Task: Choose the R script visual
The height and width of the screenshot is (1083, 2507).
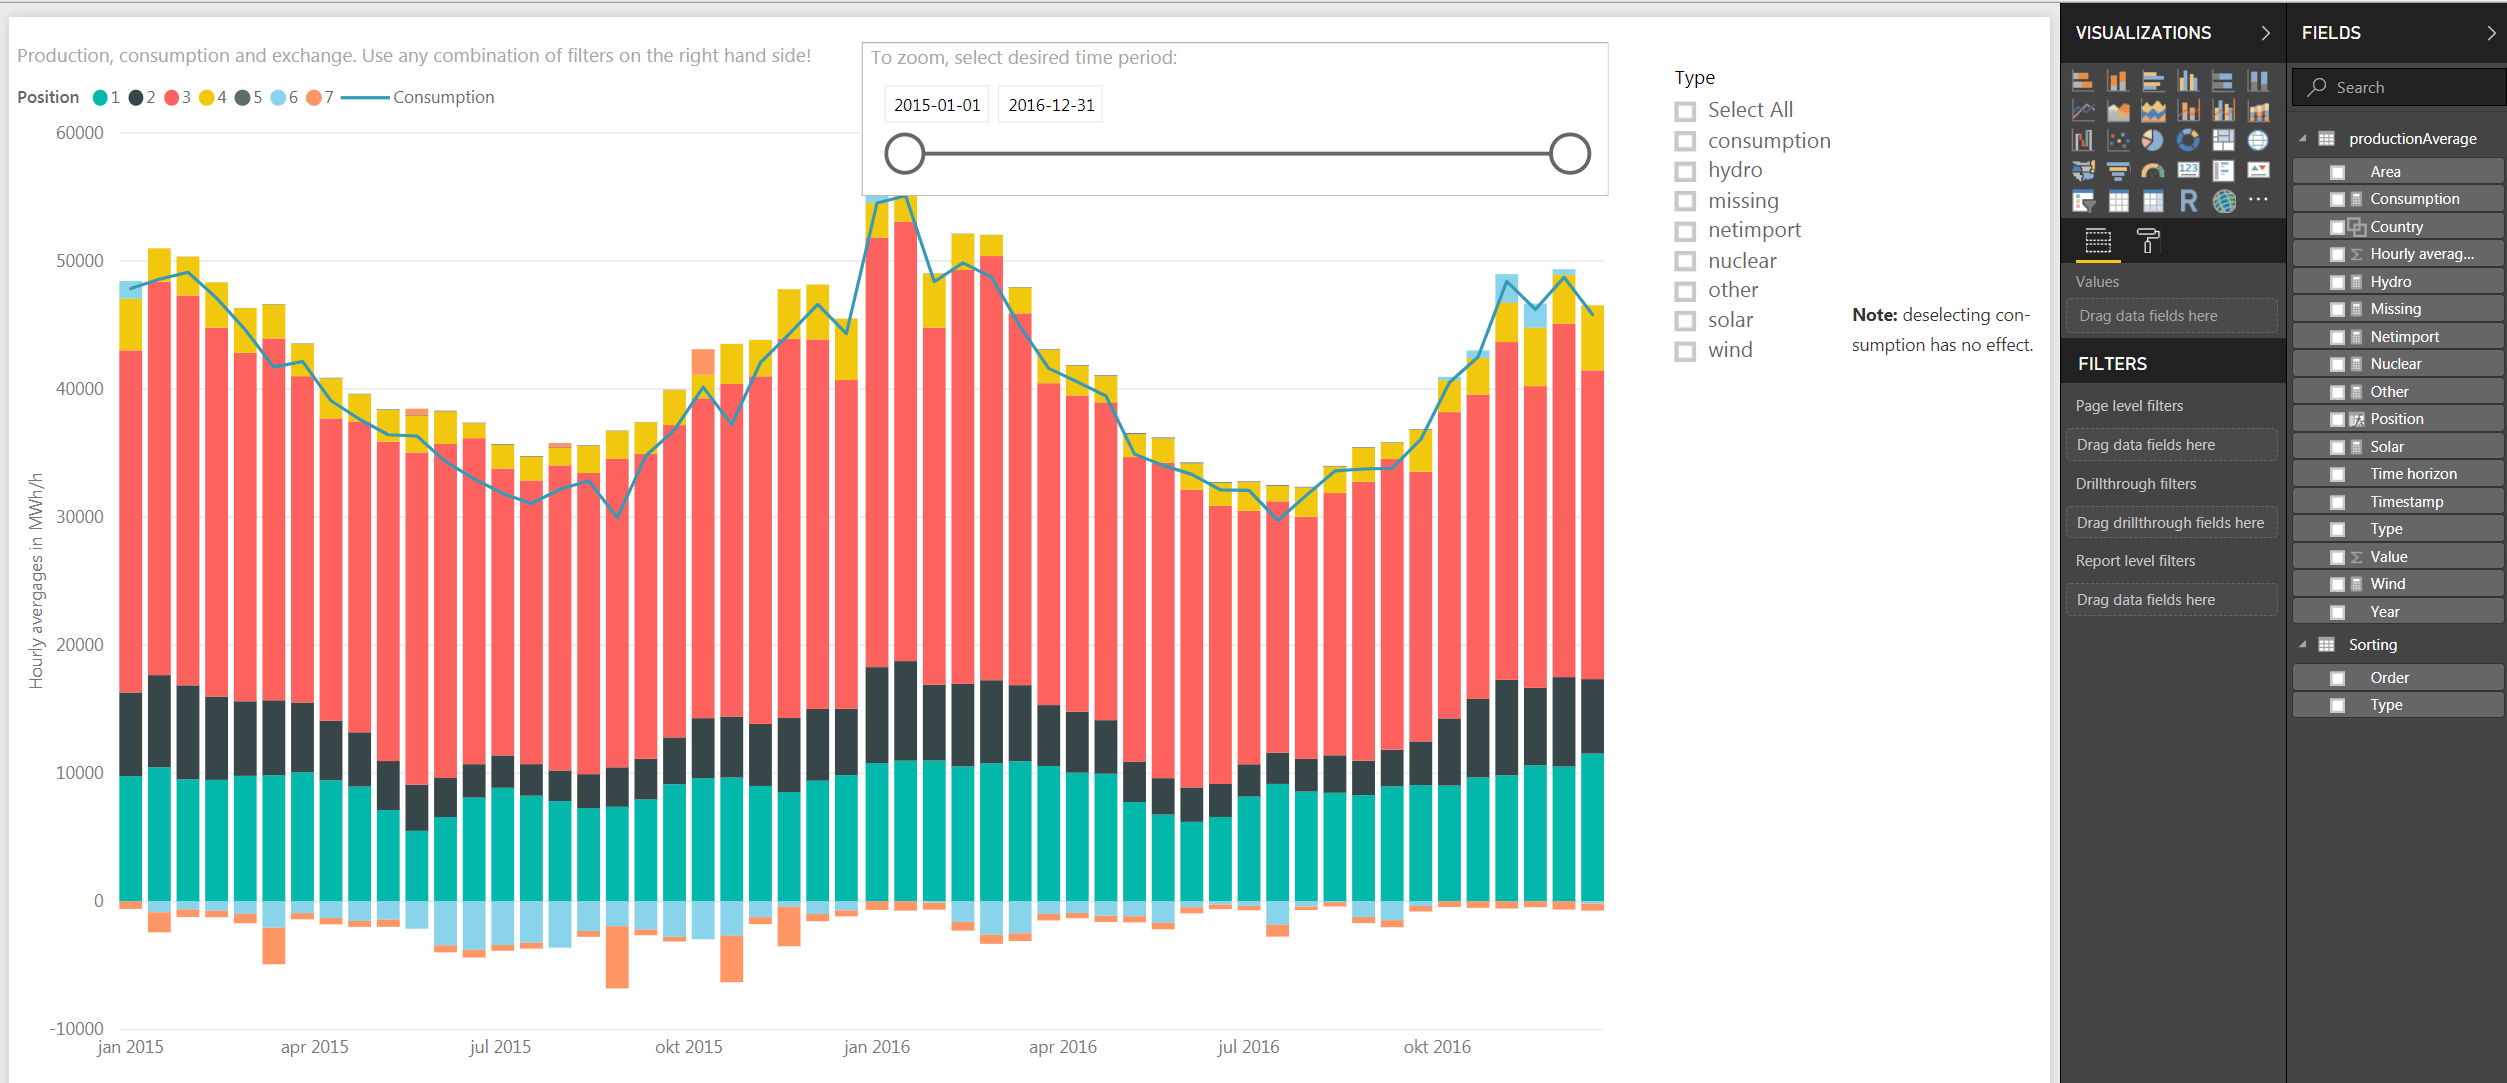Action: coord(2188,201)
